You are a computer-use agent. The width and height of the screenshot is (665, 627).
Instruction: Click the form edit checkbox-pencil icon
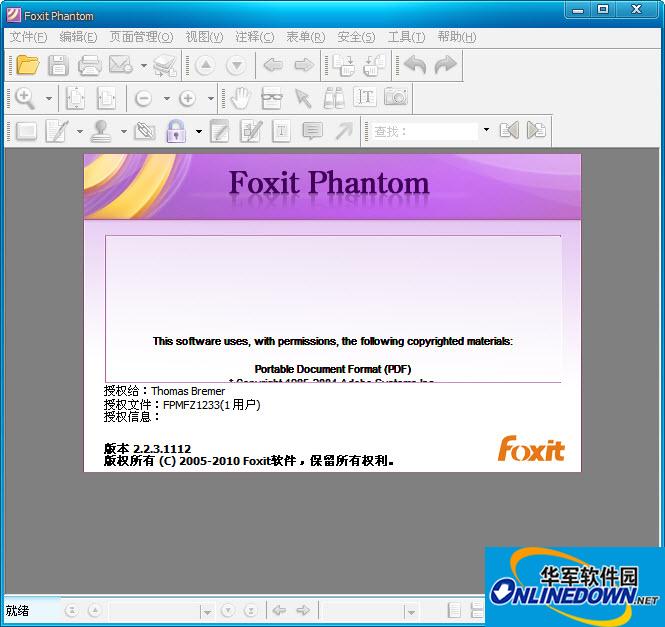(x=251, y=131)
